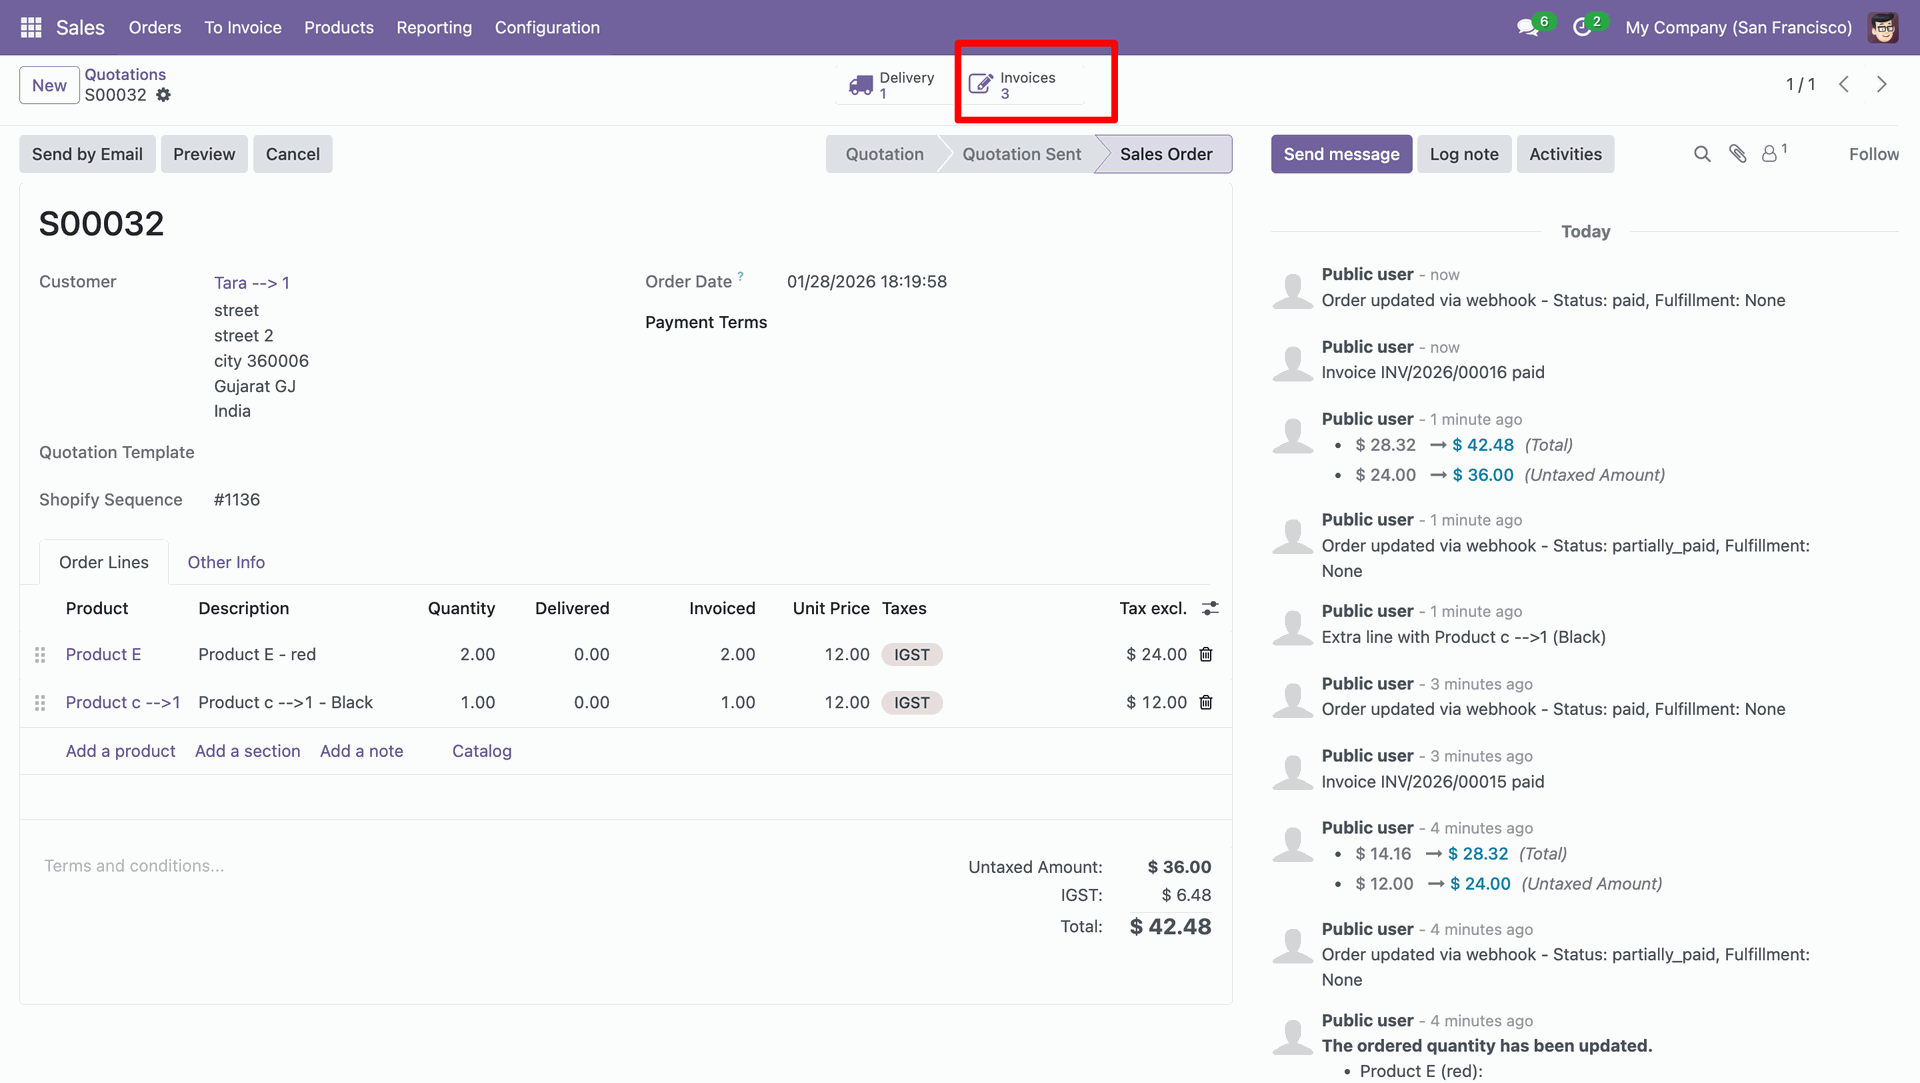The width and height of the screenshot is (1920, 1083).
Task: Open the activities clock icon
Action: coord(1582,27)
